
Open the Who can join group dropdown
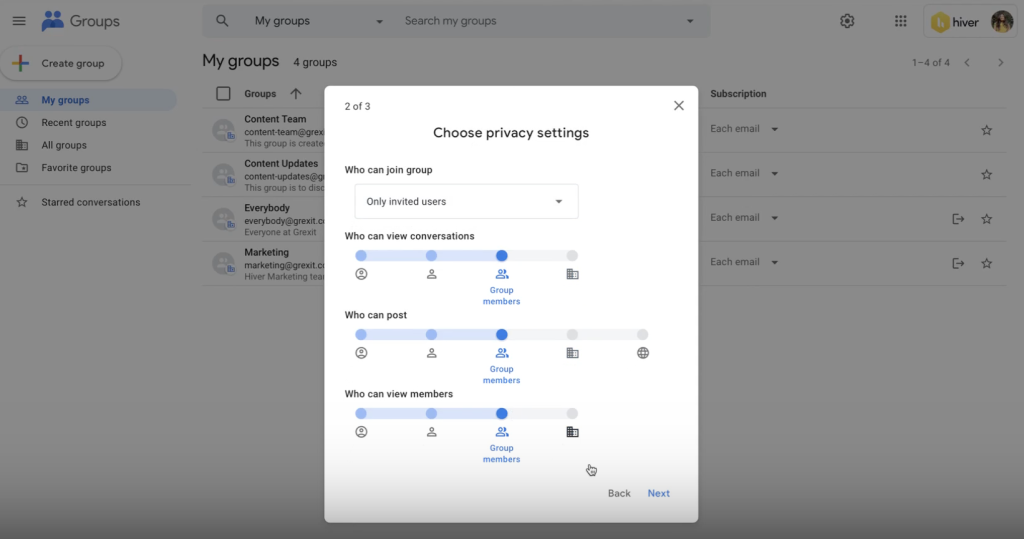[x=466, y=201]
